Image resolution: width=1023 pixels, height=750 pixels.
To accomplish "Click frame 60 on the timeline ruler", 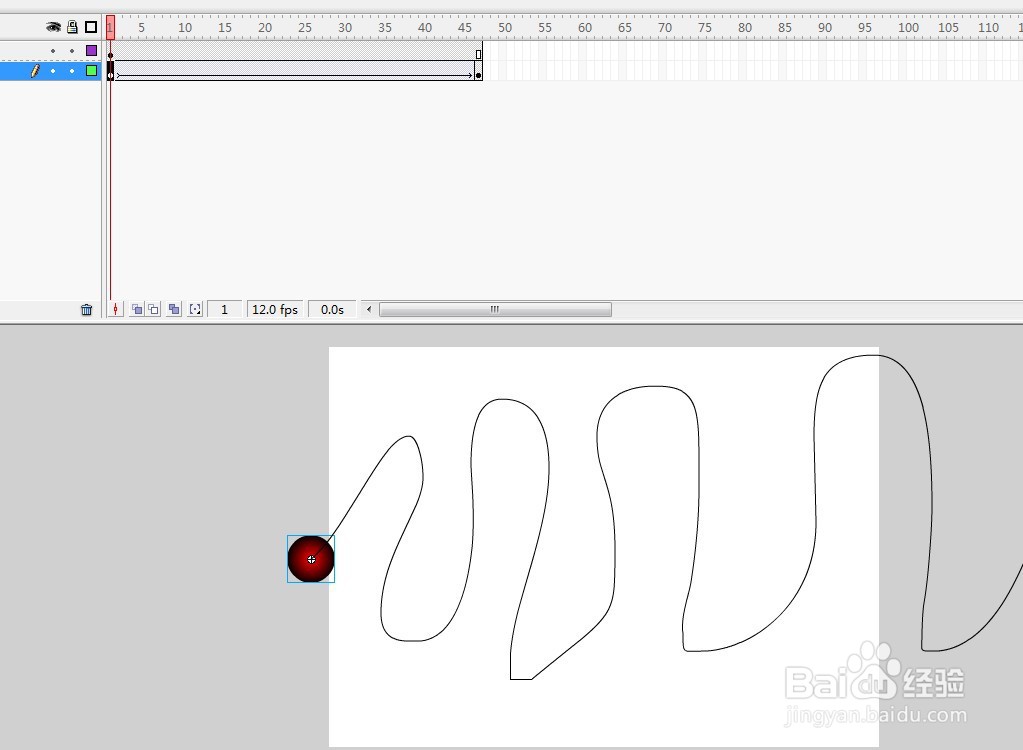I will [x=585, y=27].
